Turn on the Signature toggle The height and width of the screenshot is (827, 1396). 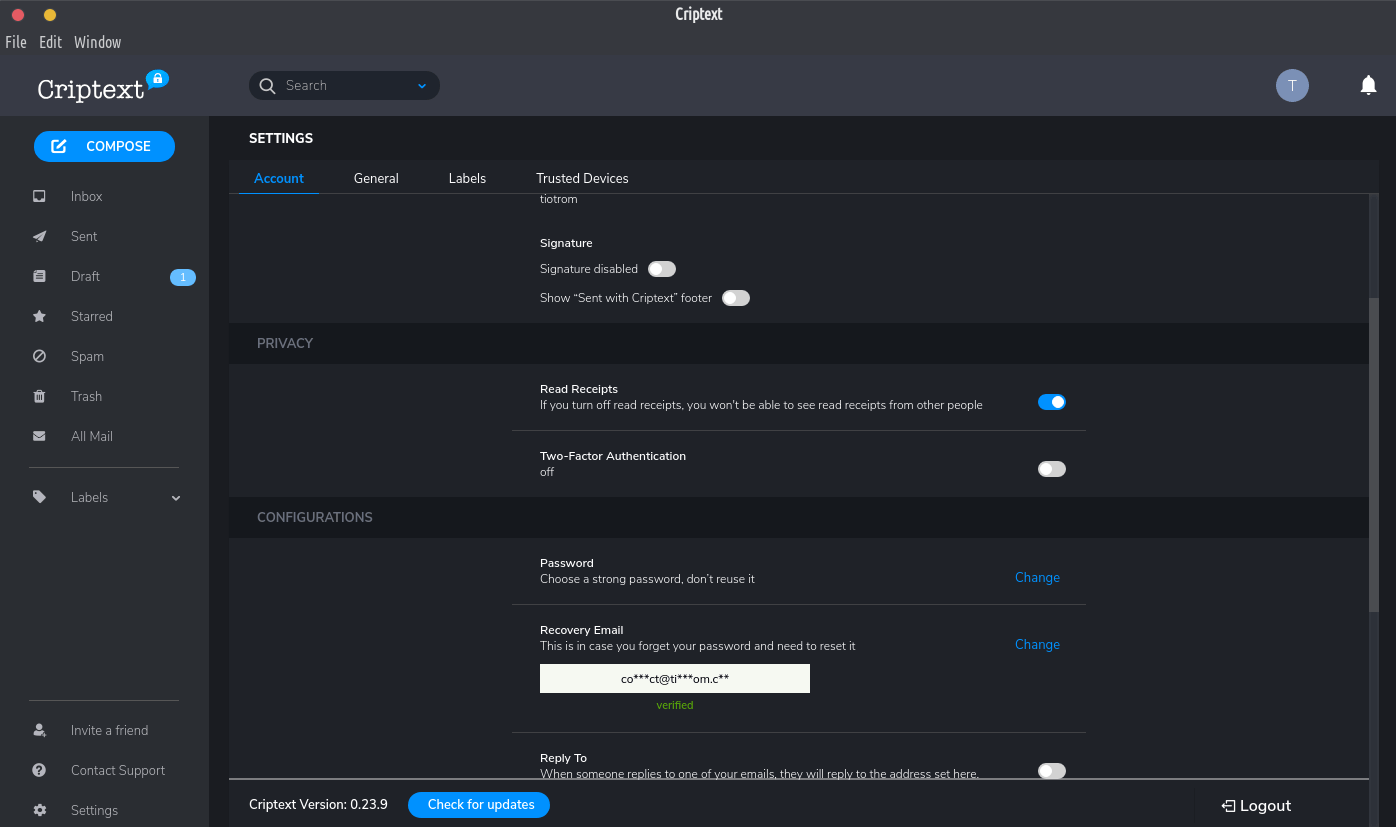[x=661, y=269]
